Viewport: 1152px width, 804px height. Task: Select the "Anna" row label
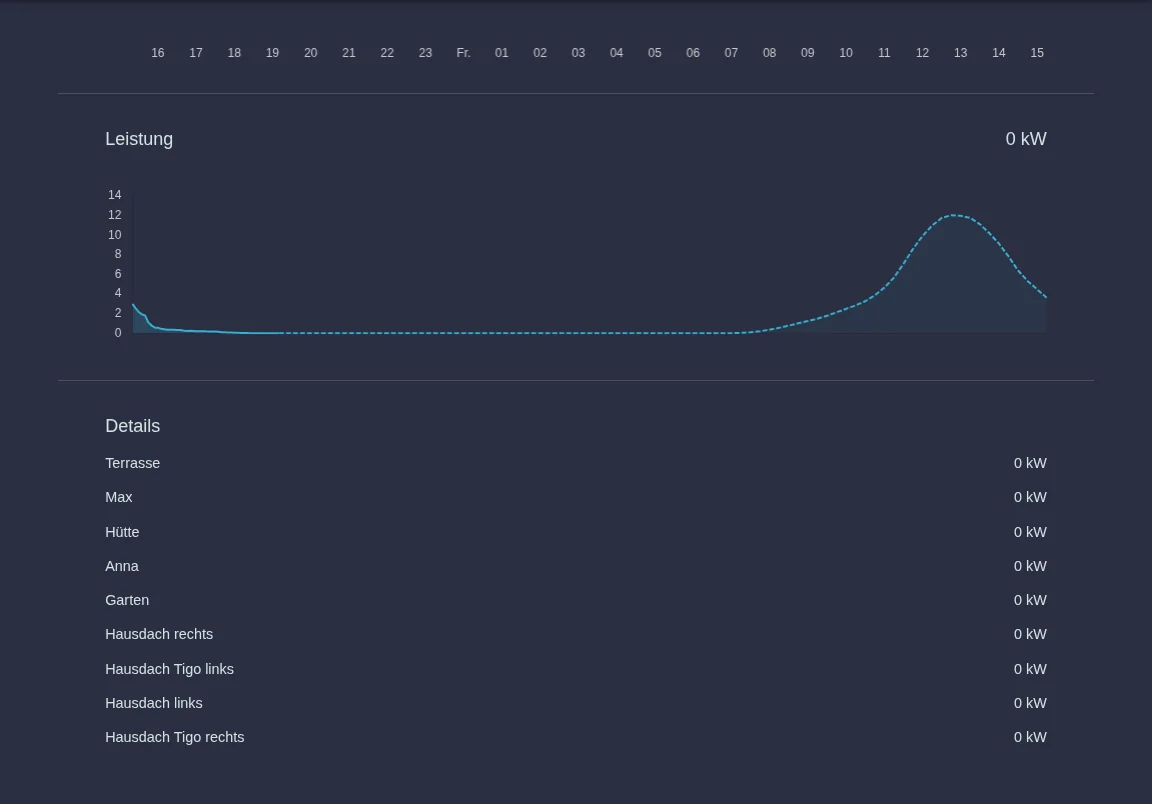[x=122, y=566]
